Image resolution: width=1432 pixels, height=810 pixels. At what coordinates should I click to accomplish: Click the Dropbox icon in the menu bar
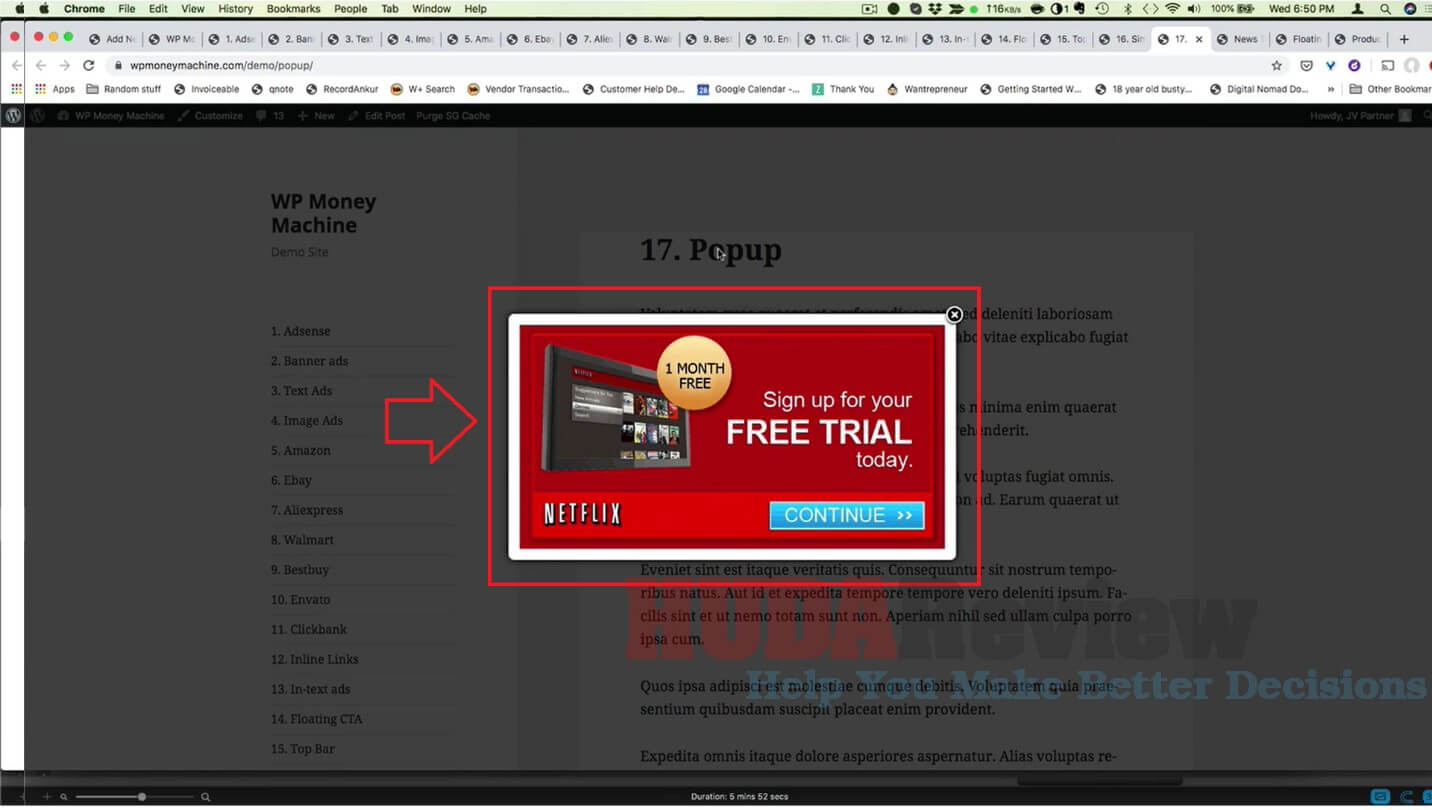tap(934, 9)
